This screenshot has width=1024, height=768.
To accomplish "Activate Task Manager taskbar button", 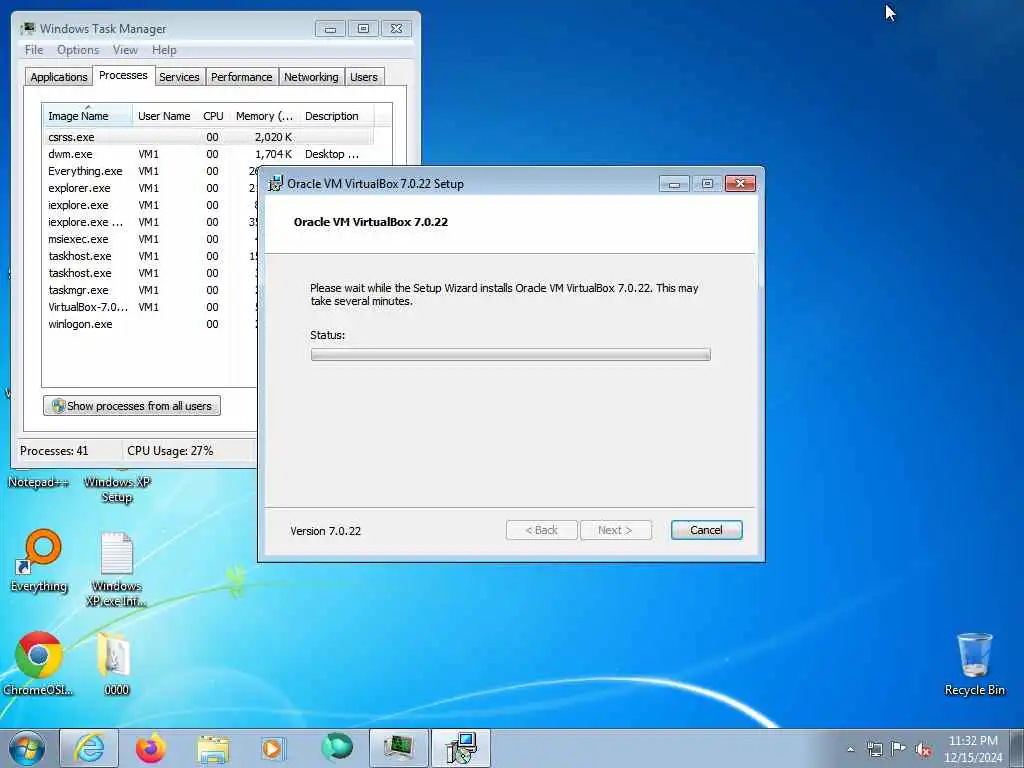I will click(x=398, y=748).
